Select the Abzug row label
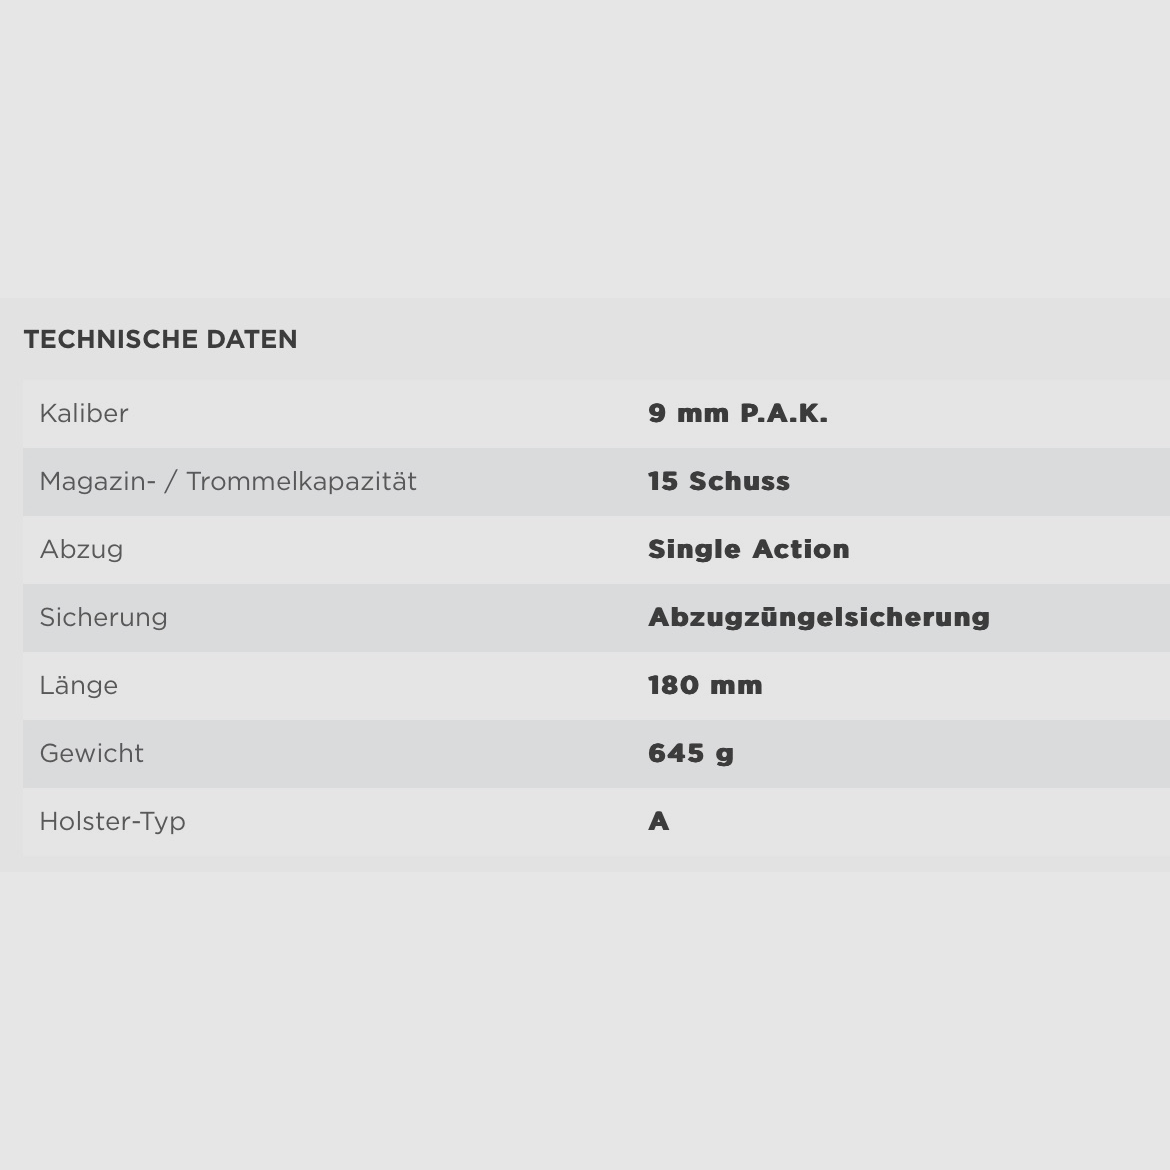Image resolution: width=1170 pixels, height=1170 pixels. [x=81, y=550]
